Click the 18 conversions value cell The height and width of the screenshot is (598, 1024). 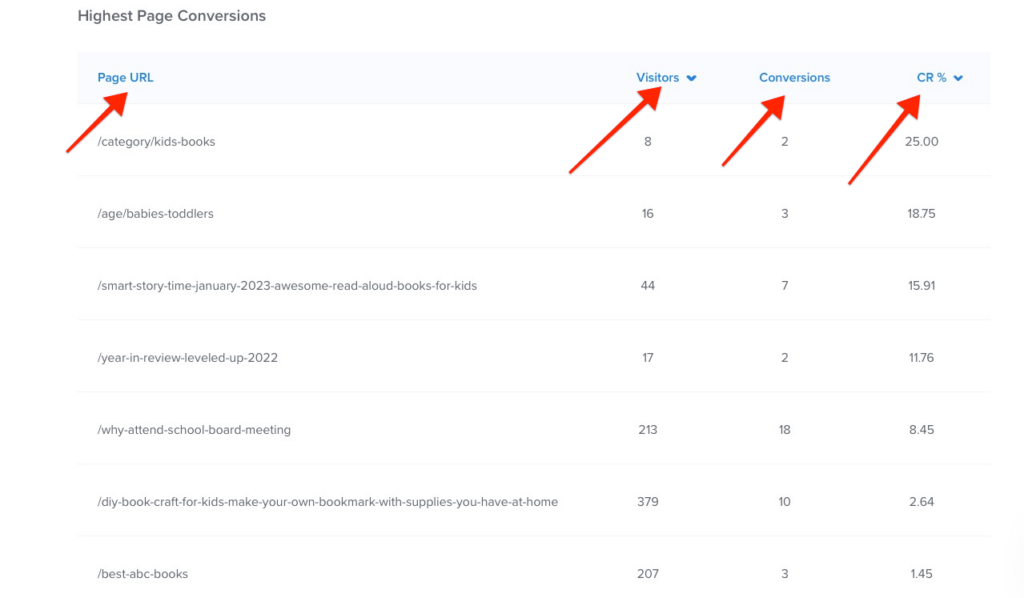coord(784,429)
